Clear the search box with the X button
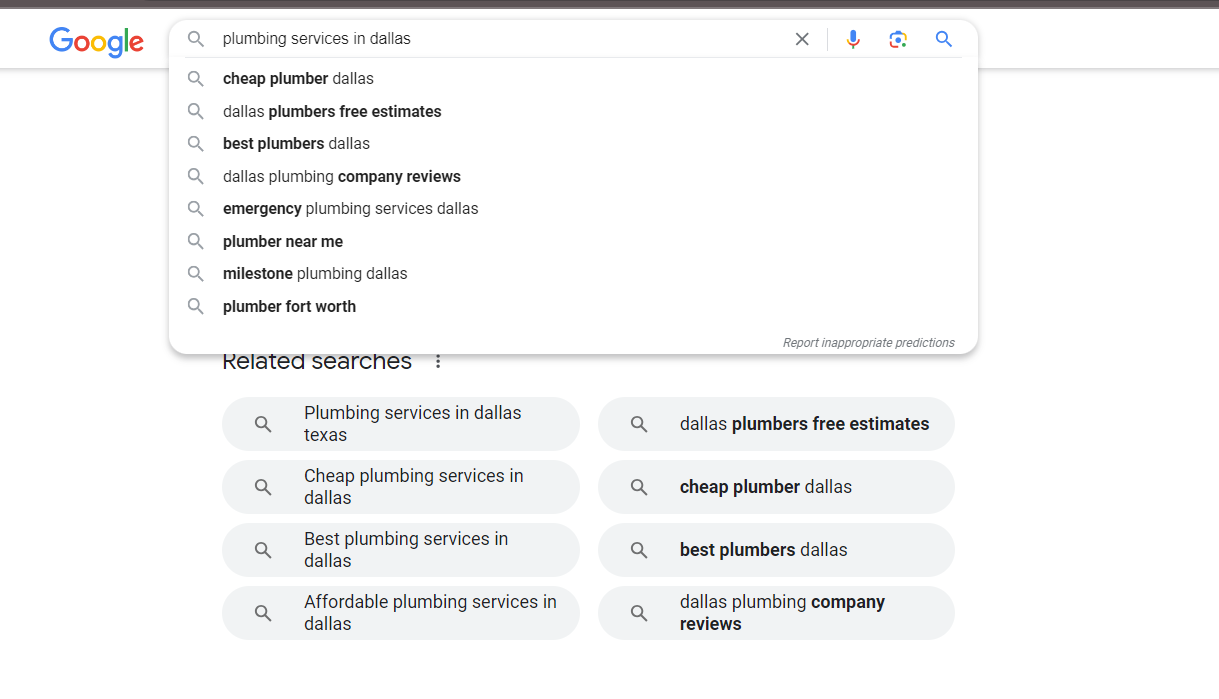Image resolution: width=1219 pixels, height=699 pixels. tap(802, 39)
